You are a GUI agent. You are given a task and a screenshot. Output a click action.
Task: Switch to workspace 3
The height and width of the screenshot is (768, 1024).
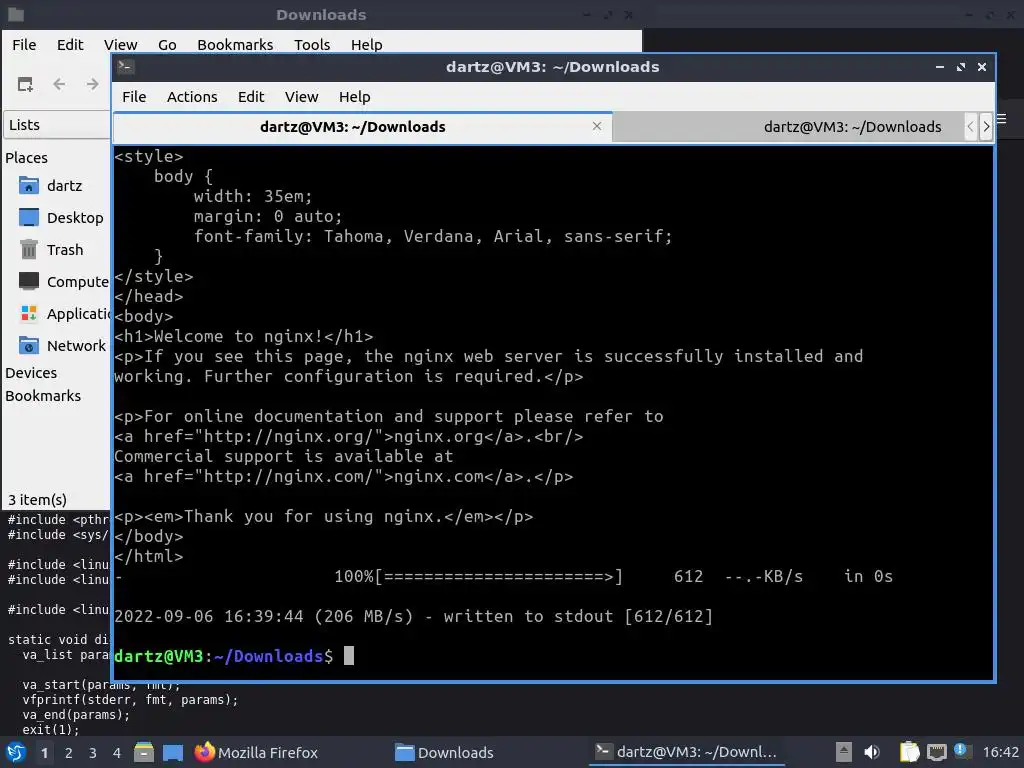tap(93, 753)
